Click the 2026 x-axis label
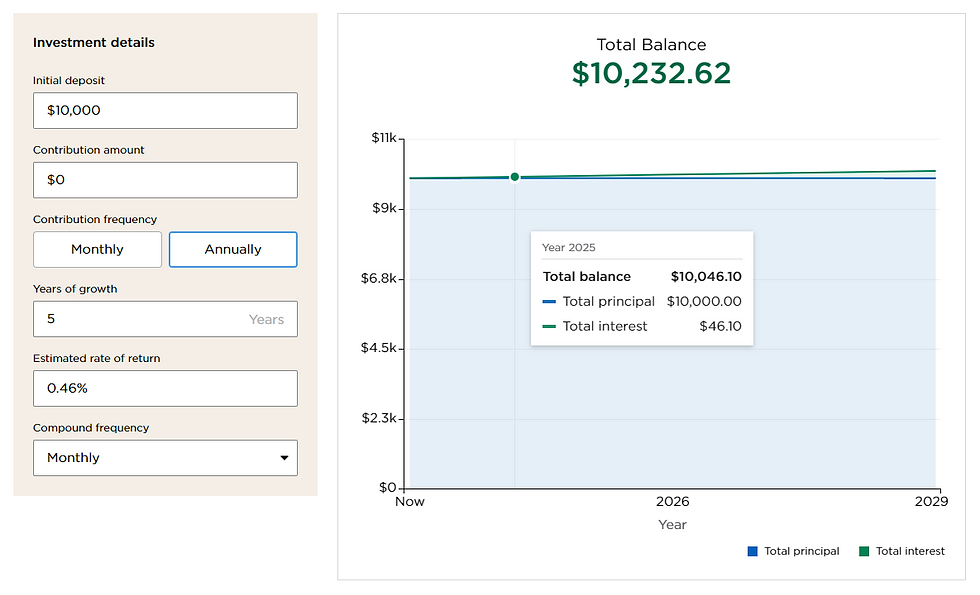The height and width of the screenshot is (595, 980). pos(672,502)
